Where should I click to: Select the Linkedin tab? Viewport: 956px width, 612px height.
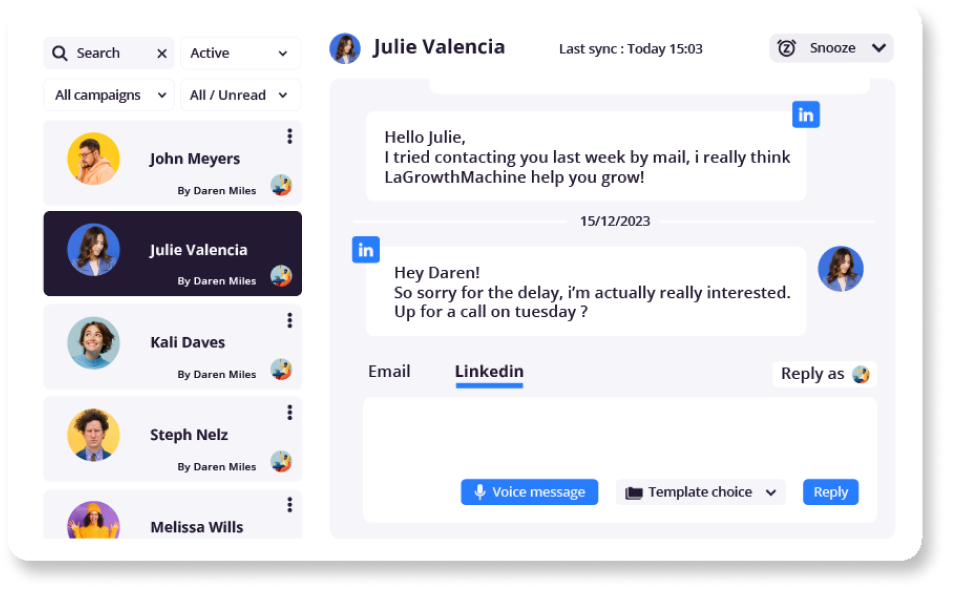(x=489, y=372)
